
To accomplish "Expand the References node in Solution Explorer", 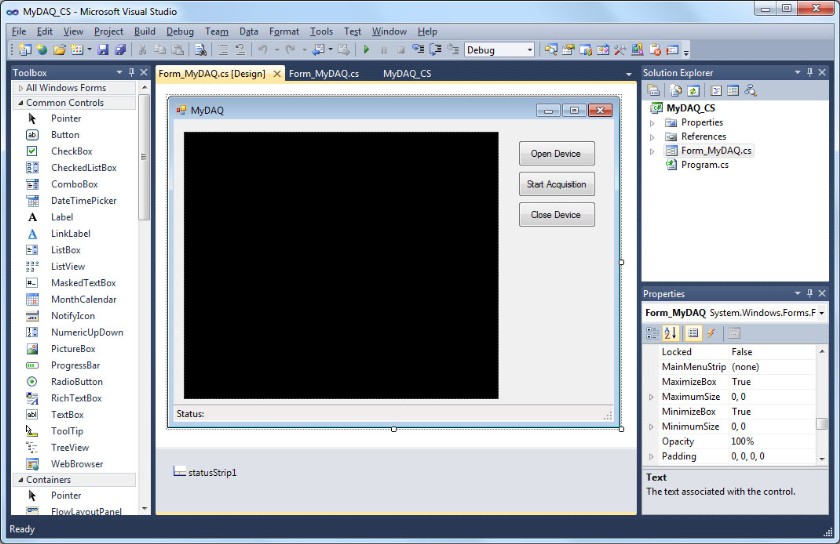I will (x=652, y=137).
